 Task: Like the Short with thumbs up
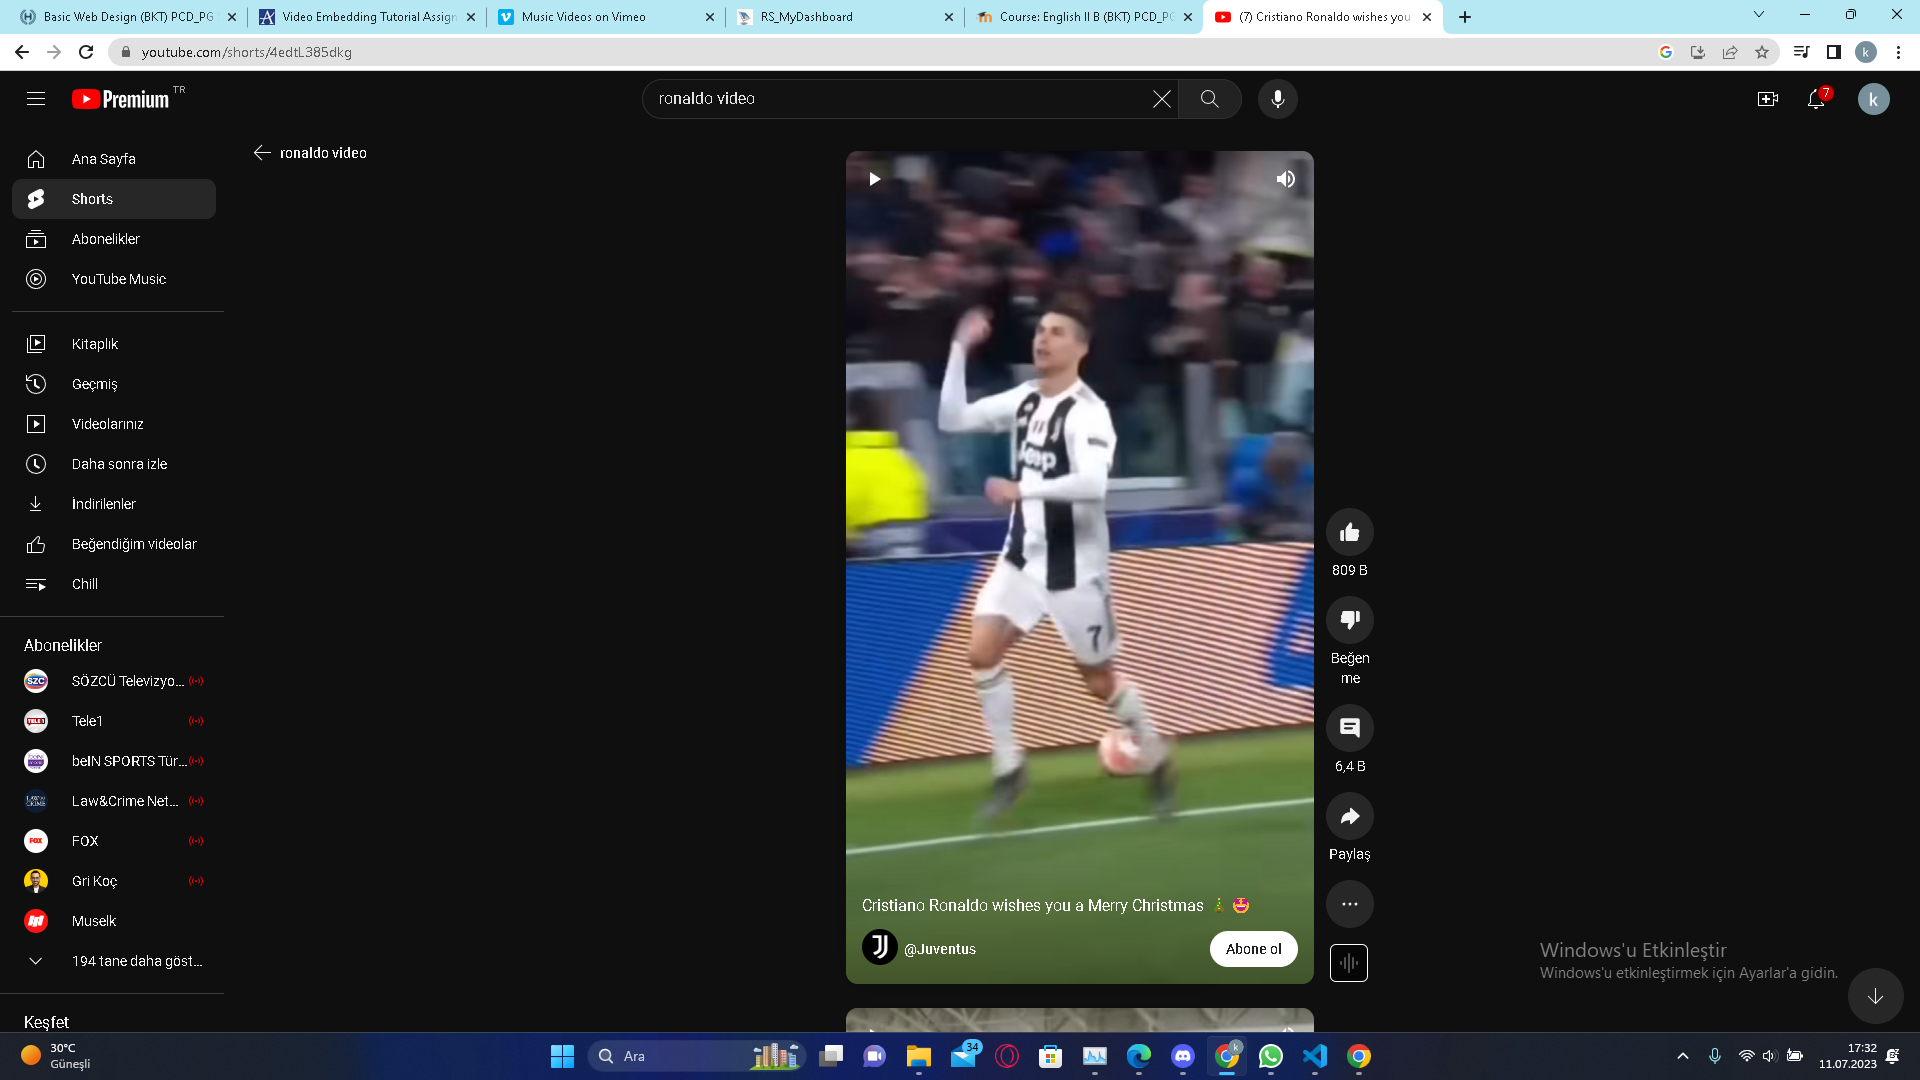tap(1349, 532)
